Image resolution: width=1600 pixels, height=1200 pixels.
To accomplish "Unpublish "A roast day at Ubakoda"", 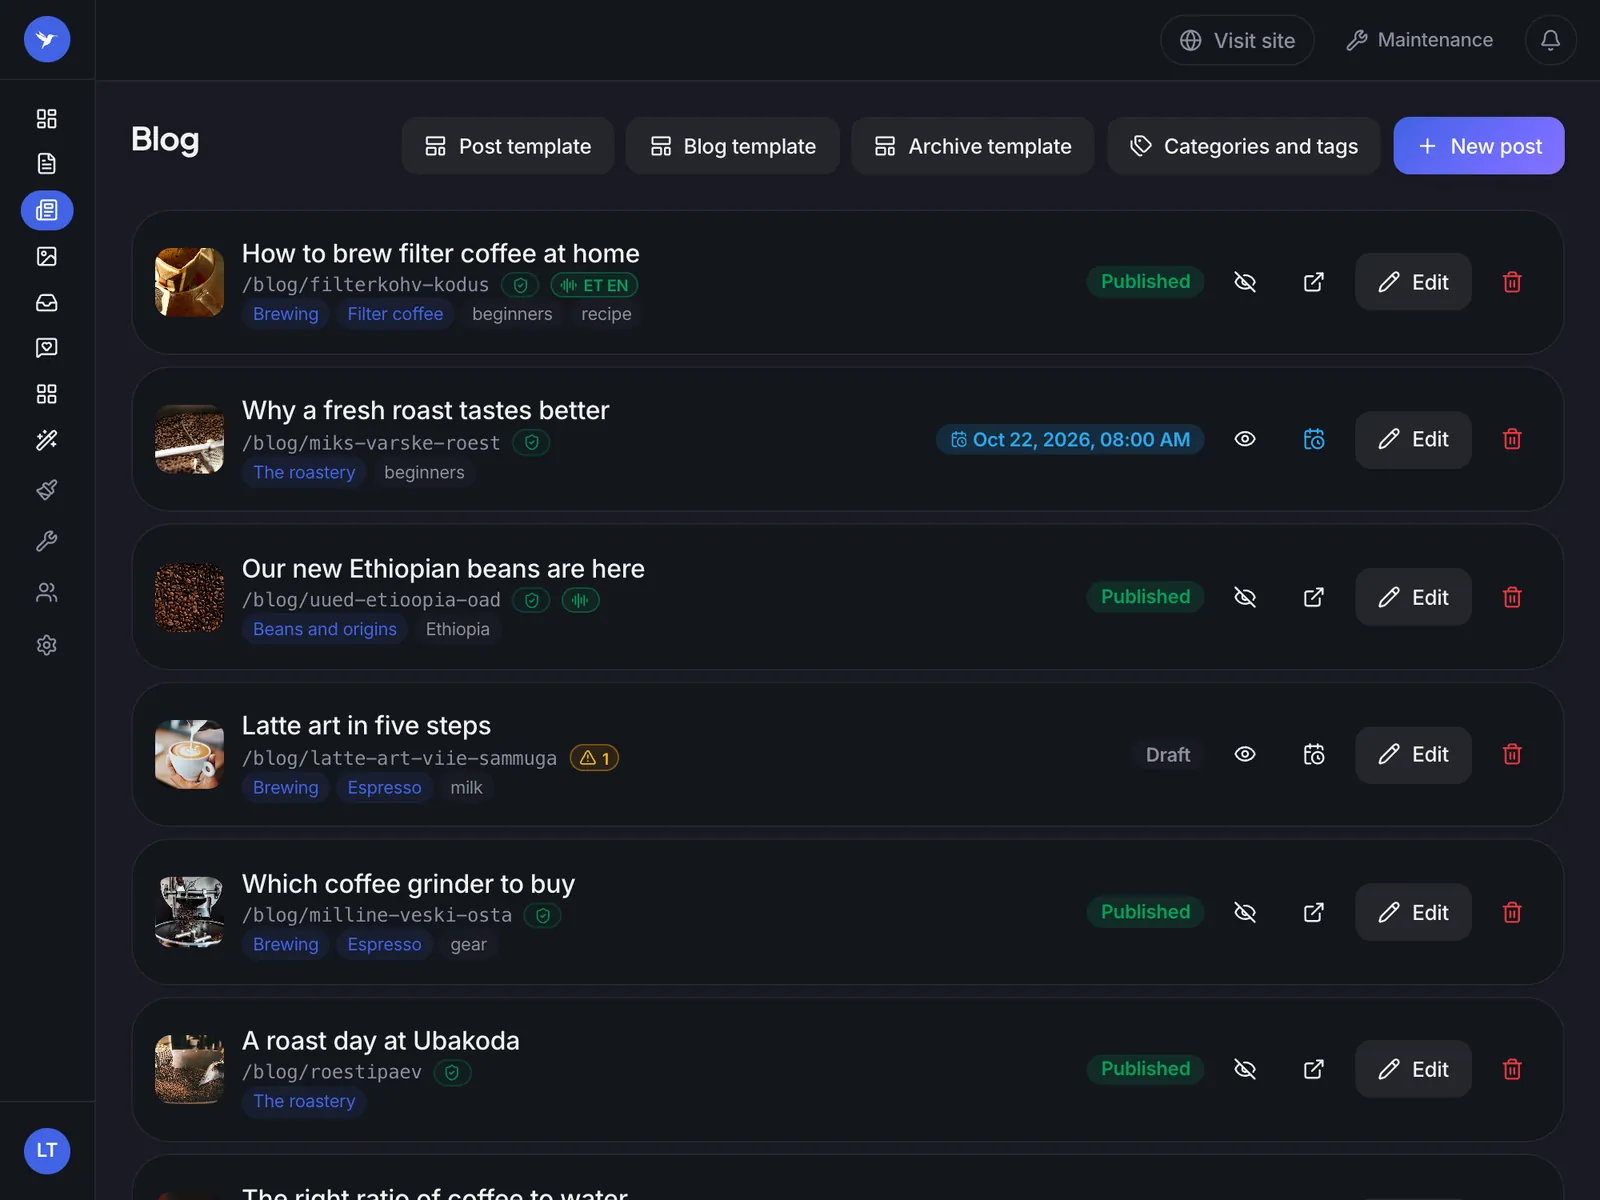I will point(1245,1069).
